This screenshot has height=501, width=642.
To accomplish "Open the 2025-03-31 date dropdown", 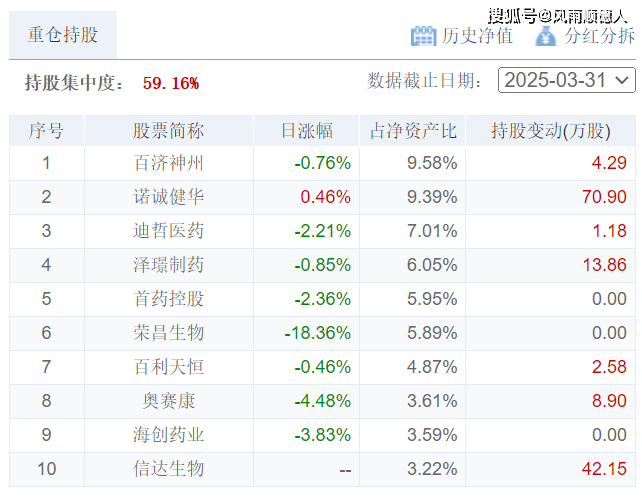I will [567, 80].
